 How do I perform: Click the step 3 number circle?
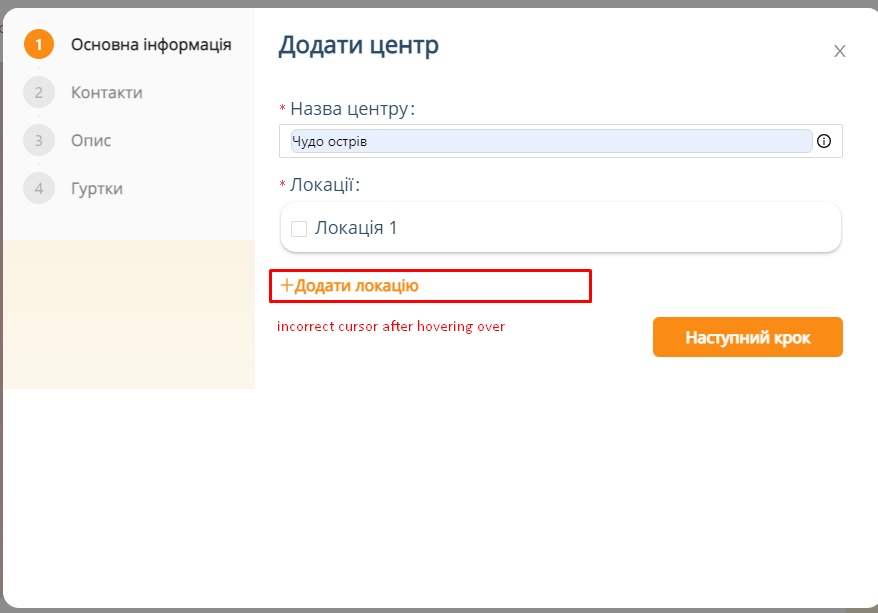point(39,140)
